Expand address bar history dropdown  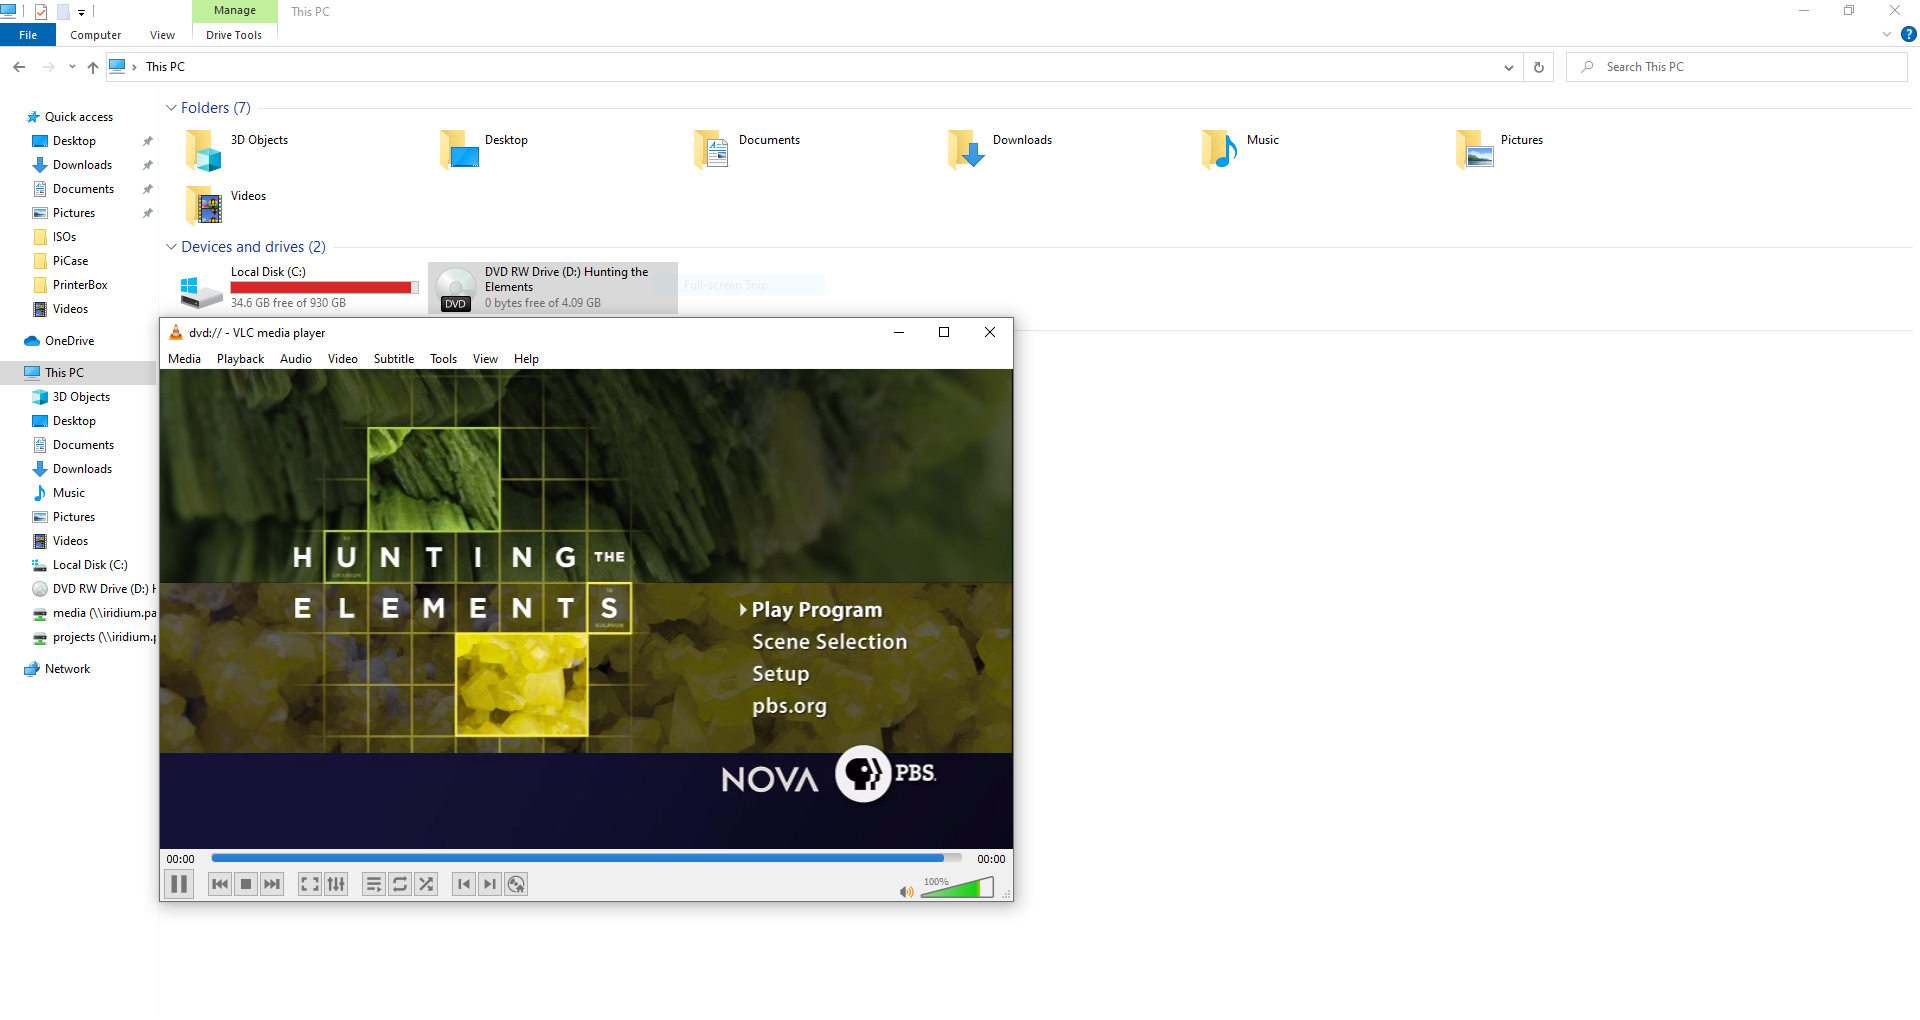tap(1508, 67)
